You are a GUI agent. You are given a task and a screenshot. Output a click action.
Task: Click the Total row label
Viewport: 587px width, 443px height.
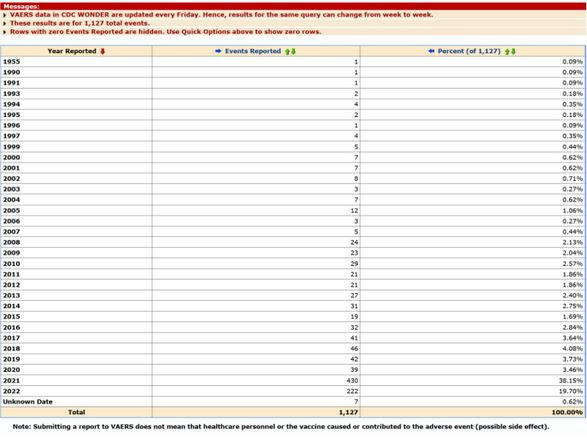click(x=77, y=412)
